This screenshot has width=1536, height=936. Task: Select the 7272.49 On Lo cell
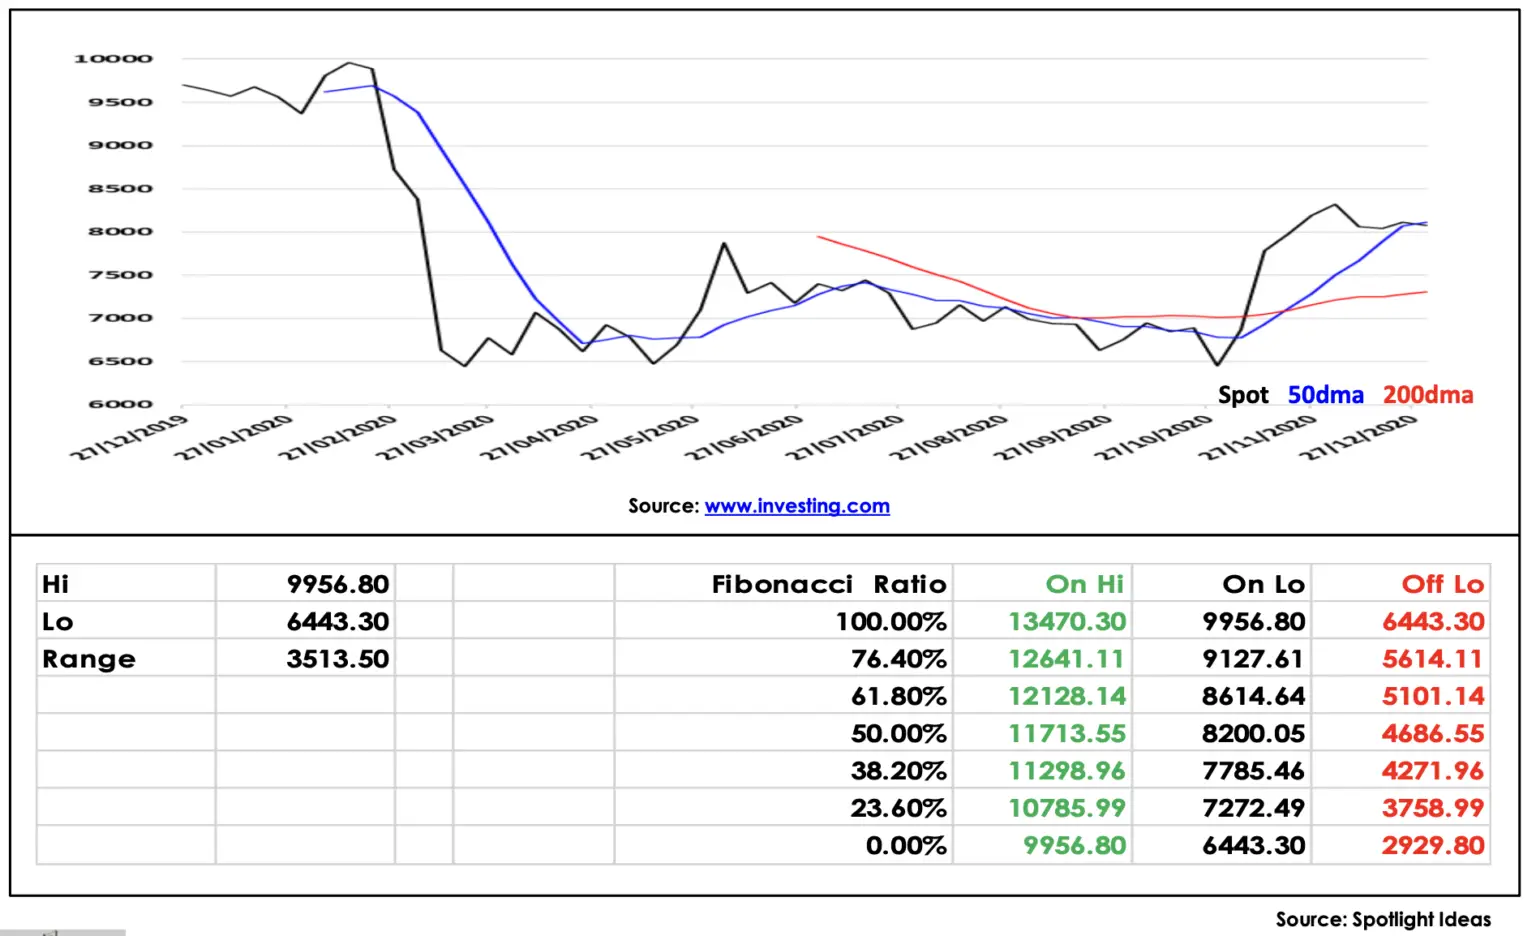pyautogui.click(x=1222, y=808)
